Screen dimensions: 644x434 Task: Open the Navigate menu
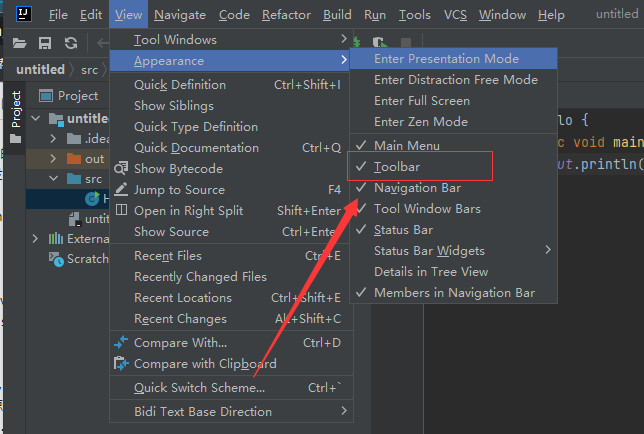pos(180,15)
